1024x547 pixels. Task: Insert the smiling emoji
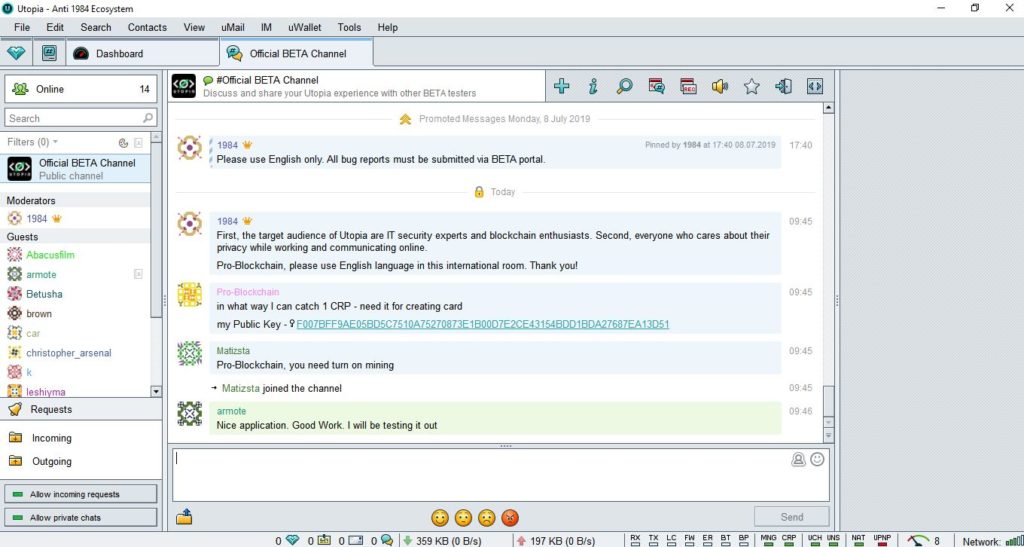point(441,518)
